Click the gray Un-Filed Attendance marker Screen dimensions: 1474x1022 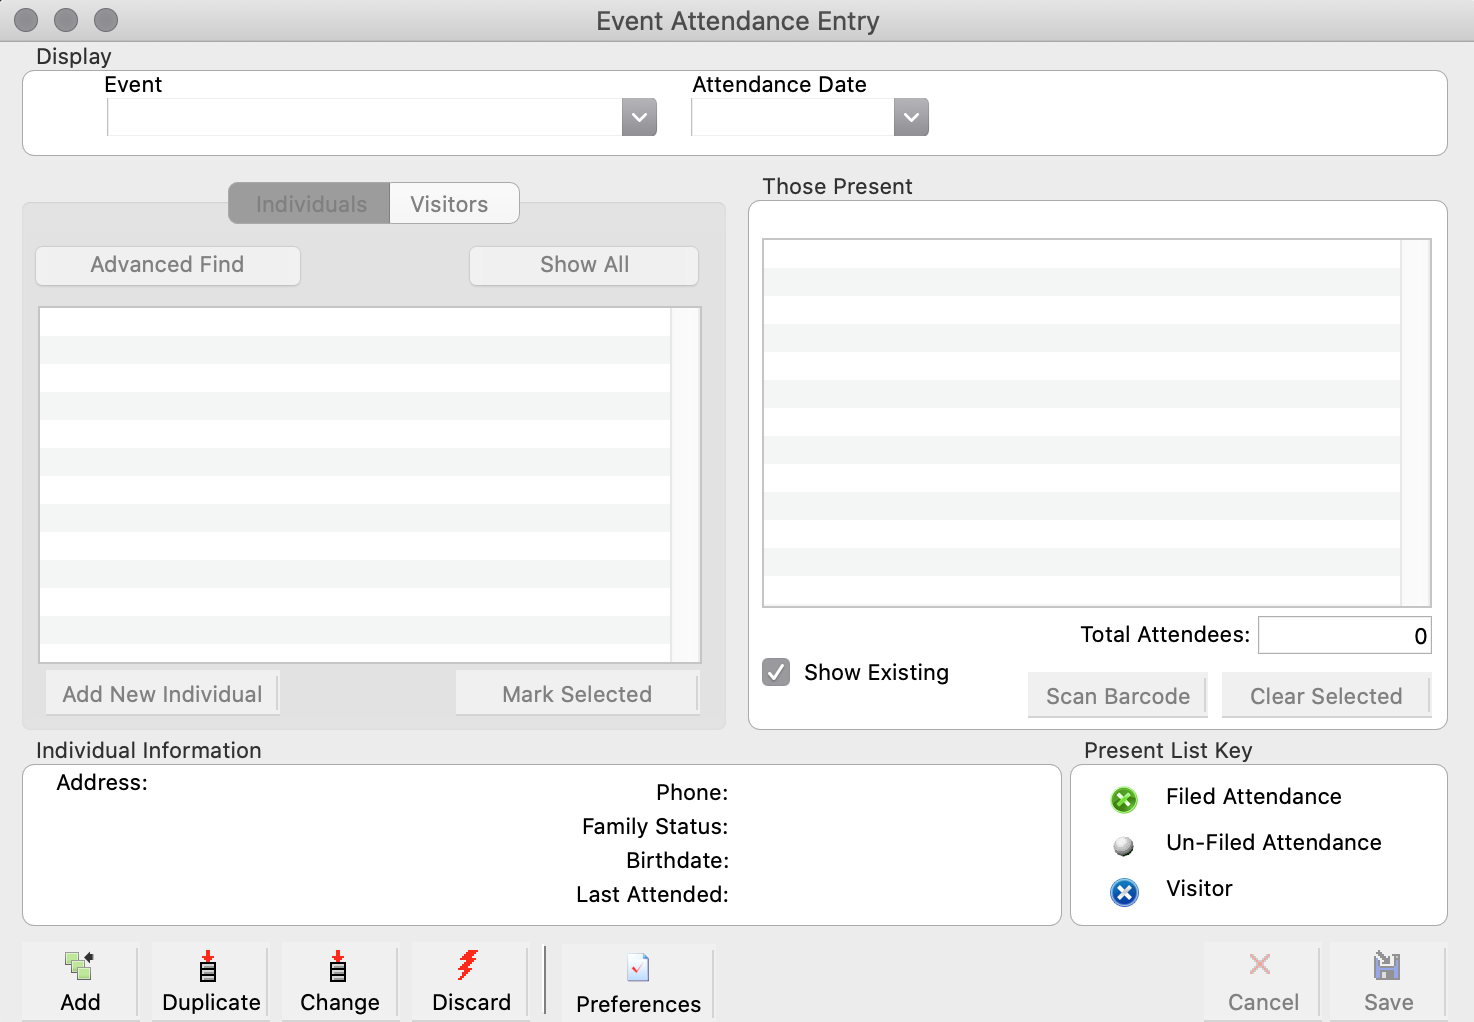(1123, 845)
